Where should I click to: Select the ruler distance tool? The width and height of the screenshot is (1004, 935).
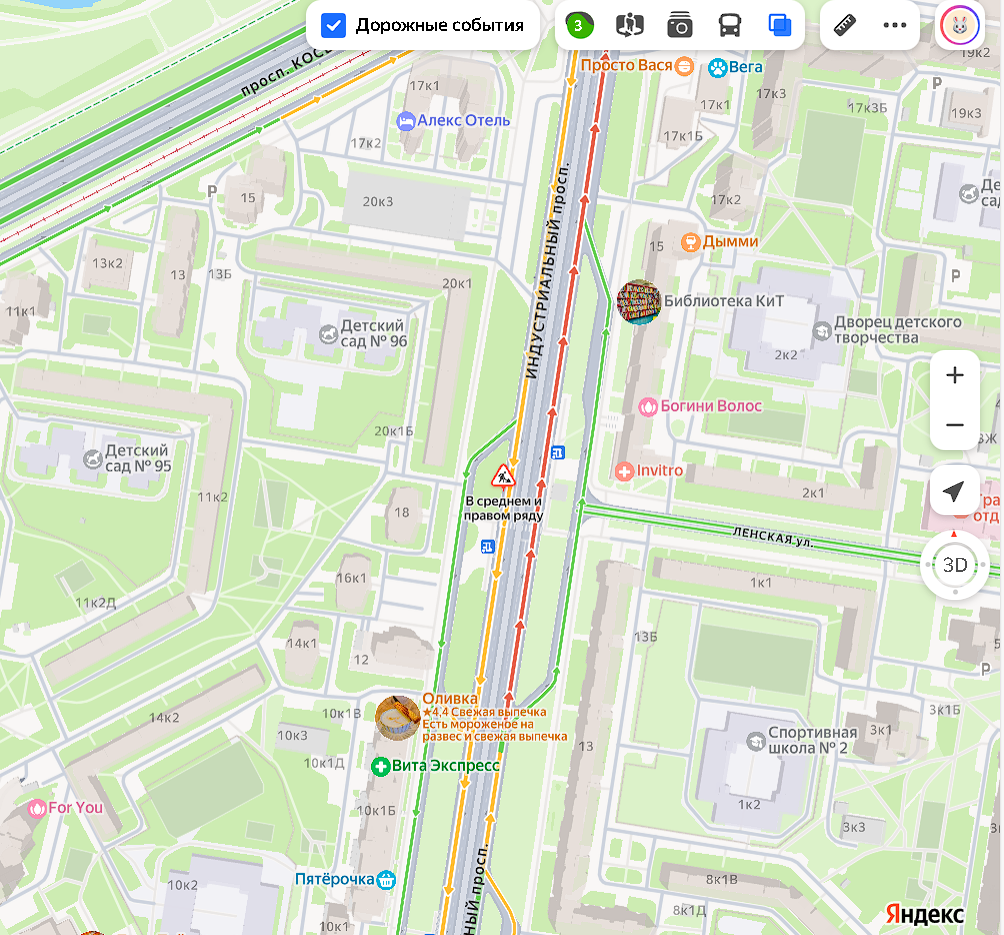[x=846, y=25]
